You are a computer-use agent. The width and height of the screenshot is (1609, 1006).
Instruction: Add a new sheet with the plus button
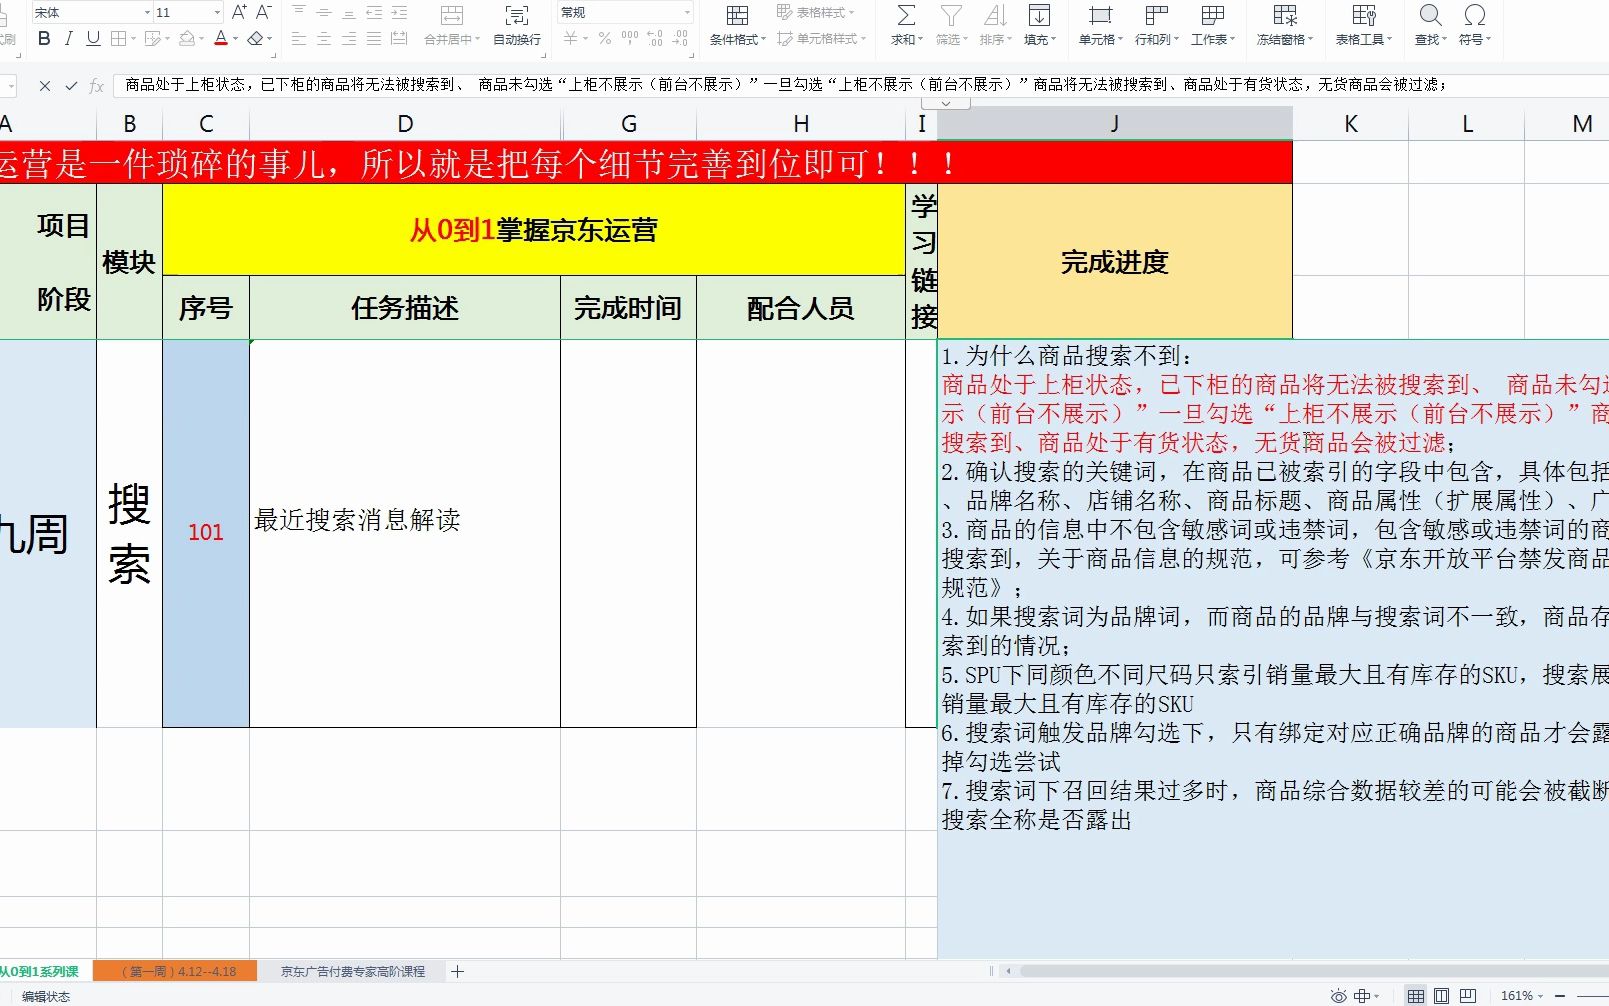(457, 971)
